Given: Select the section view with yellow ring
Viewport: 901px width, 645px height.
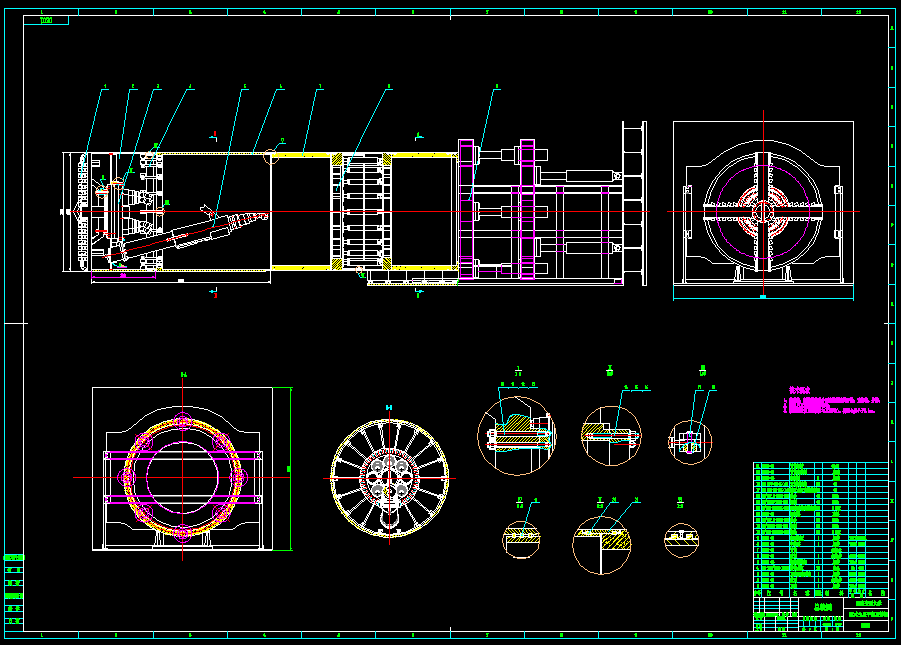Looking at the screenshot, I should coord(182,469).
